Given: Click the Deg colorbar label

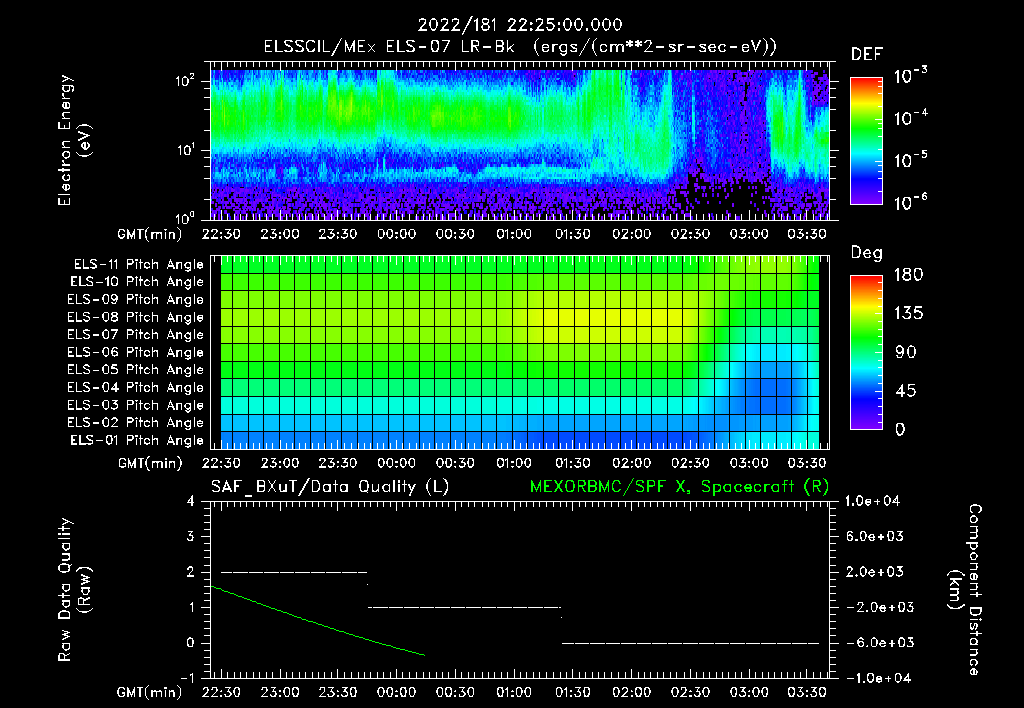Looking at the screenshot, I should point(867,253).
